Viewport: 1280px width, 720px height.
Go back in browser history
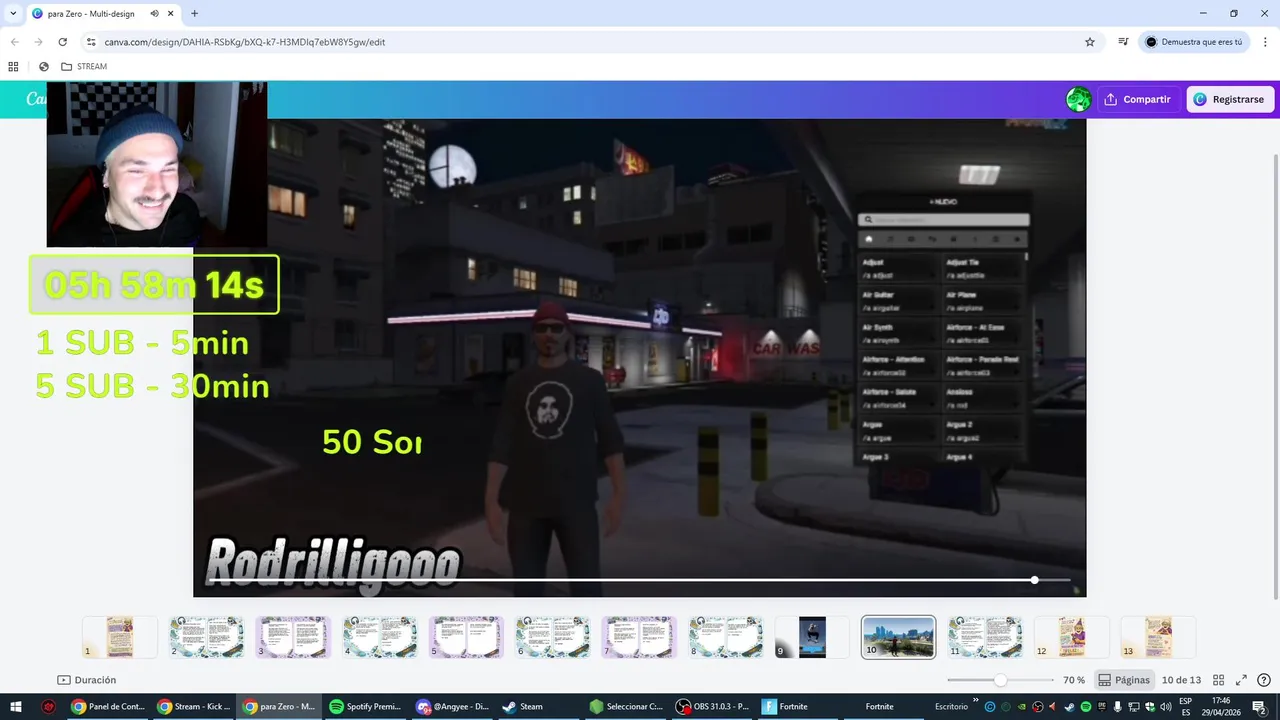[x=14, y=42]
